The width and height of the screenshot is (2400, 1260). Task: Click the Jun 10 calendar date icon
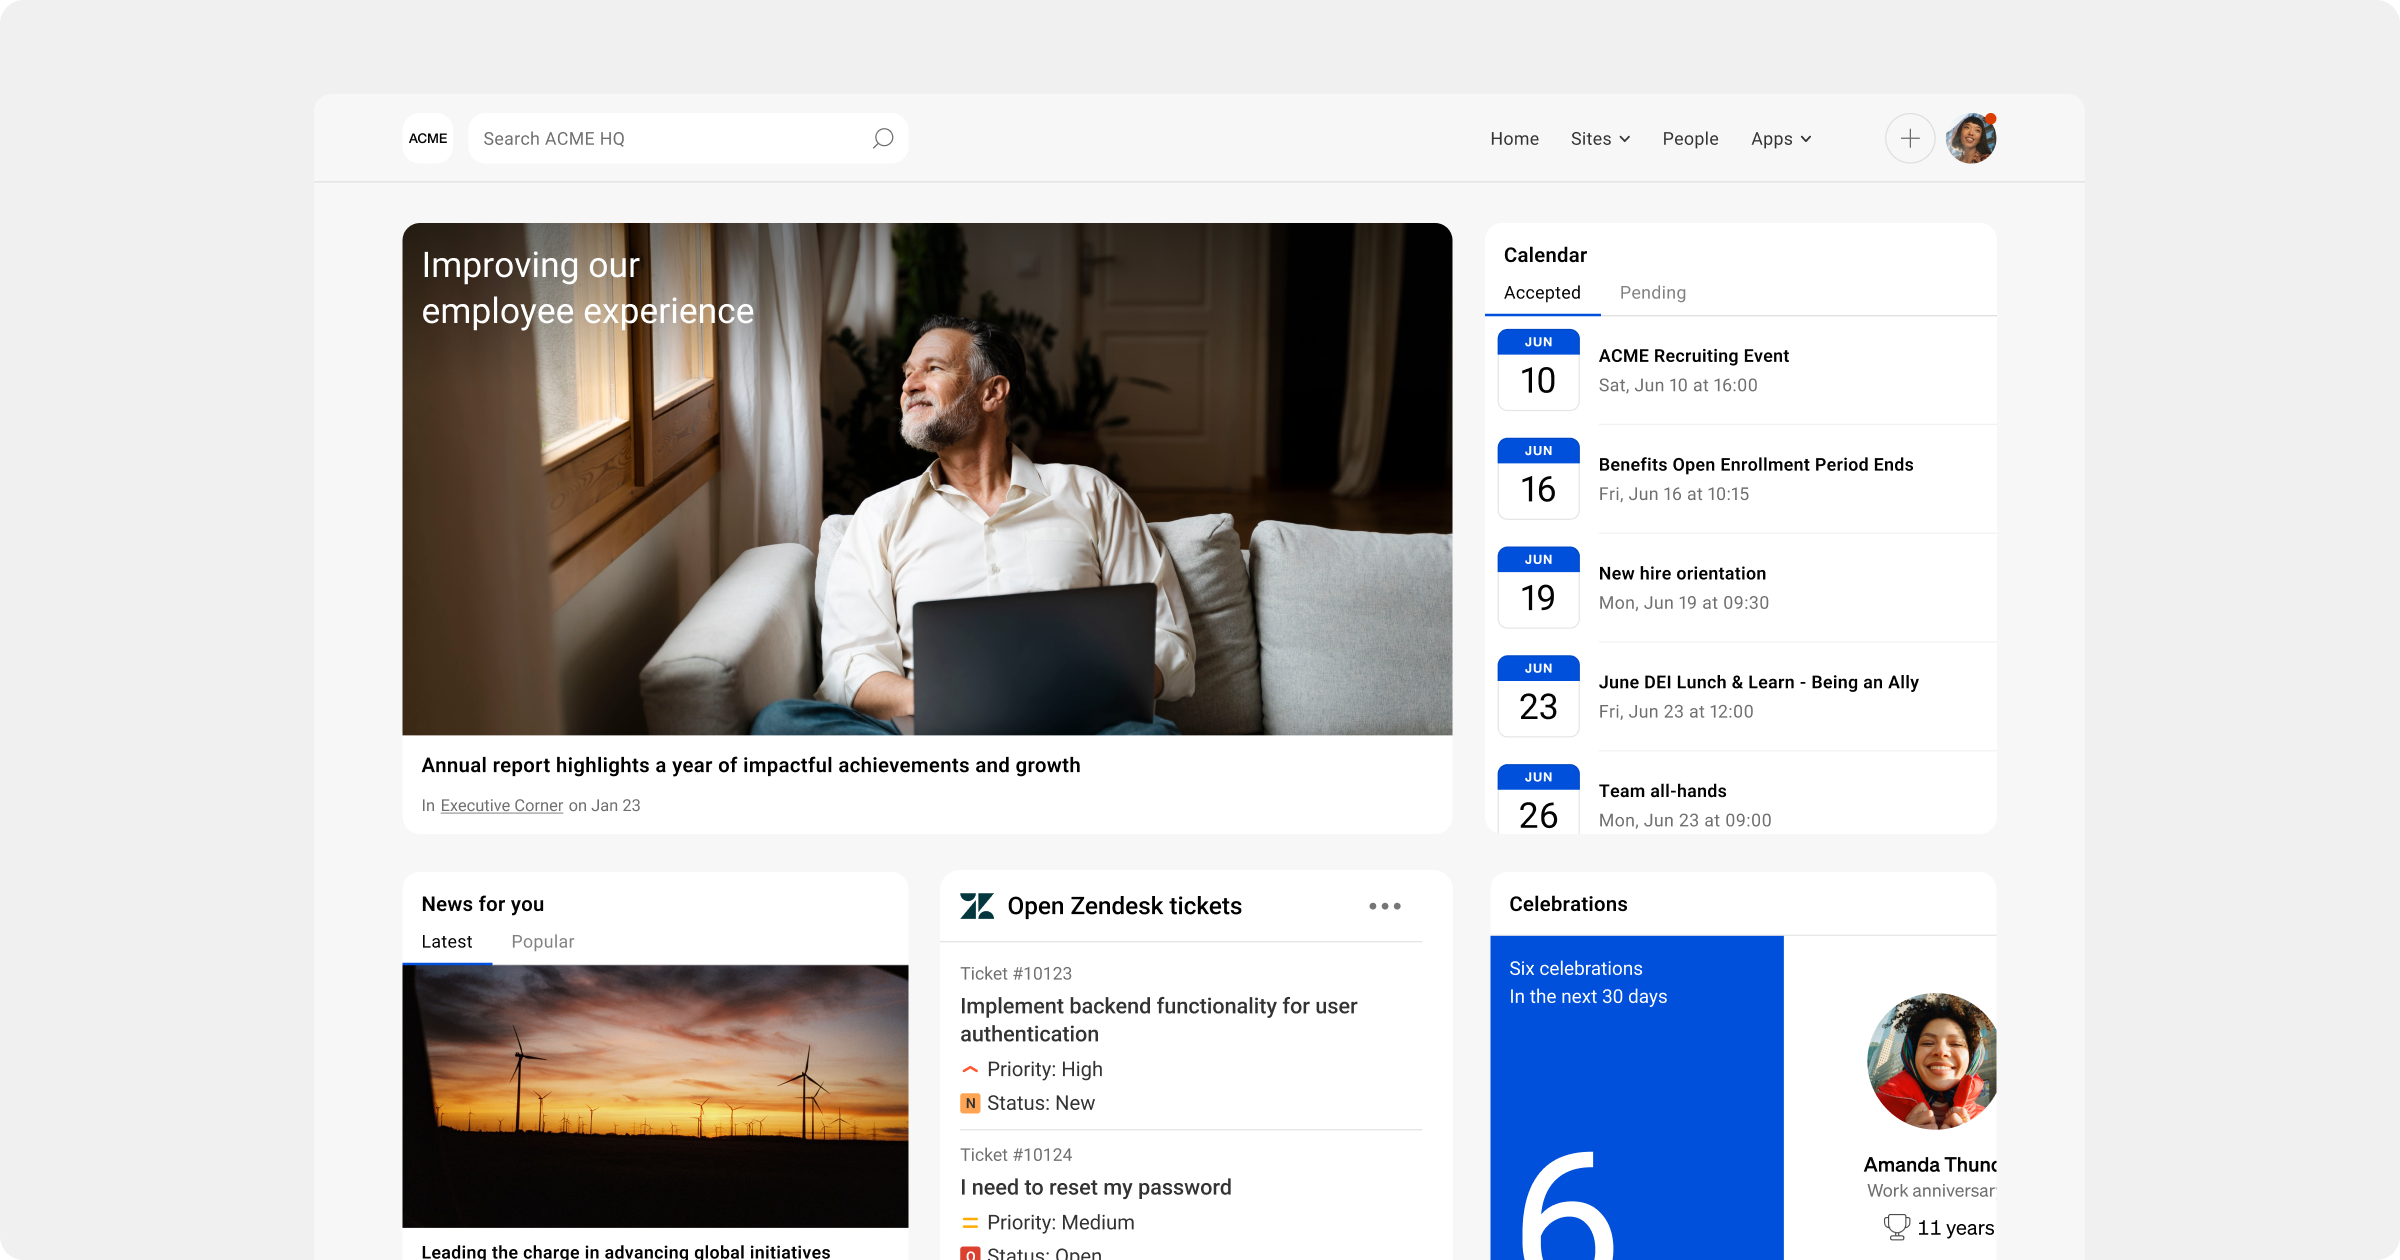(1538, 369)
